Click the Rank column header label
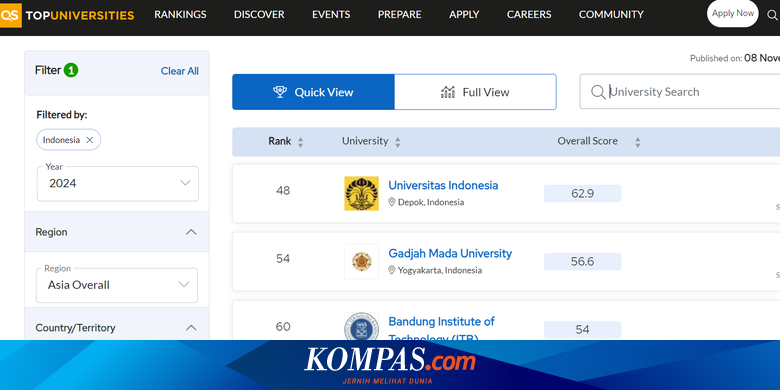 280,141
